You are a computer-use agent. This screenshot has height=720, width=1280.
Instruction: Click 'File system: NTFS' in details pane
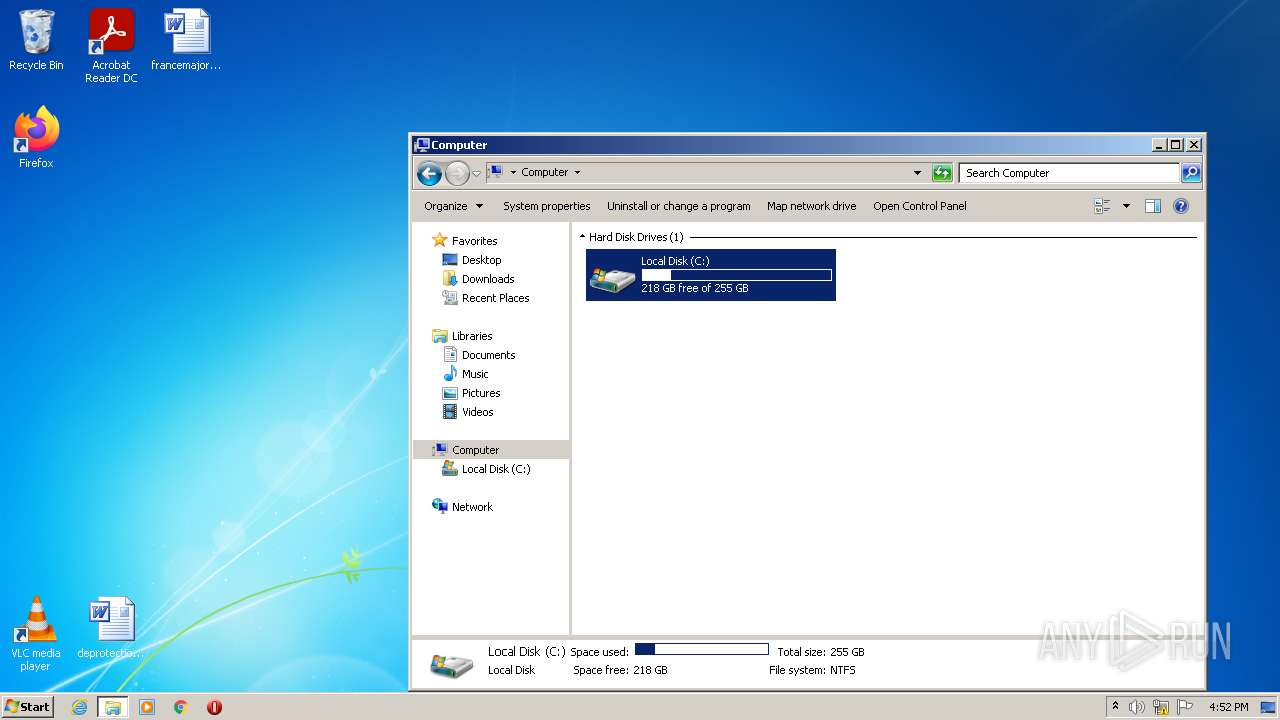(x=812, y=670)
